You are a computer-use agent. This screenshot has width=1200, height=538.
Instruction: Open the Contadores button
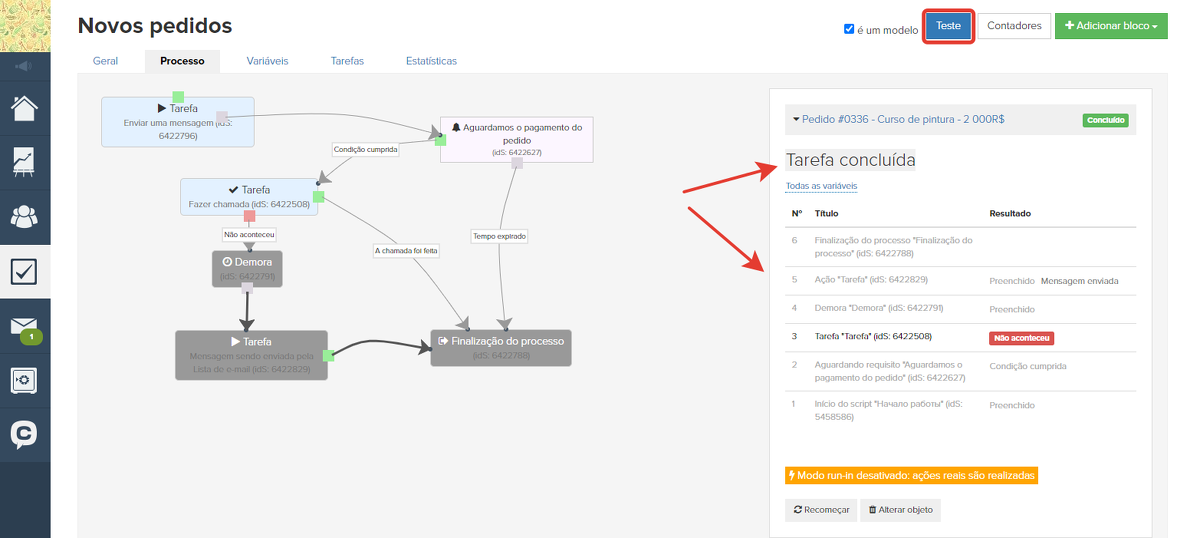[1014, 26]
